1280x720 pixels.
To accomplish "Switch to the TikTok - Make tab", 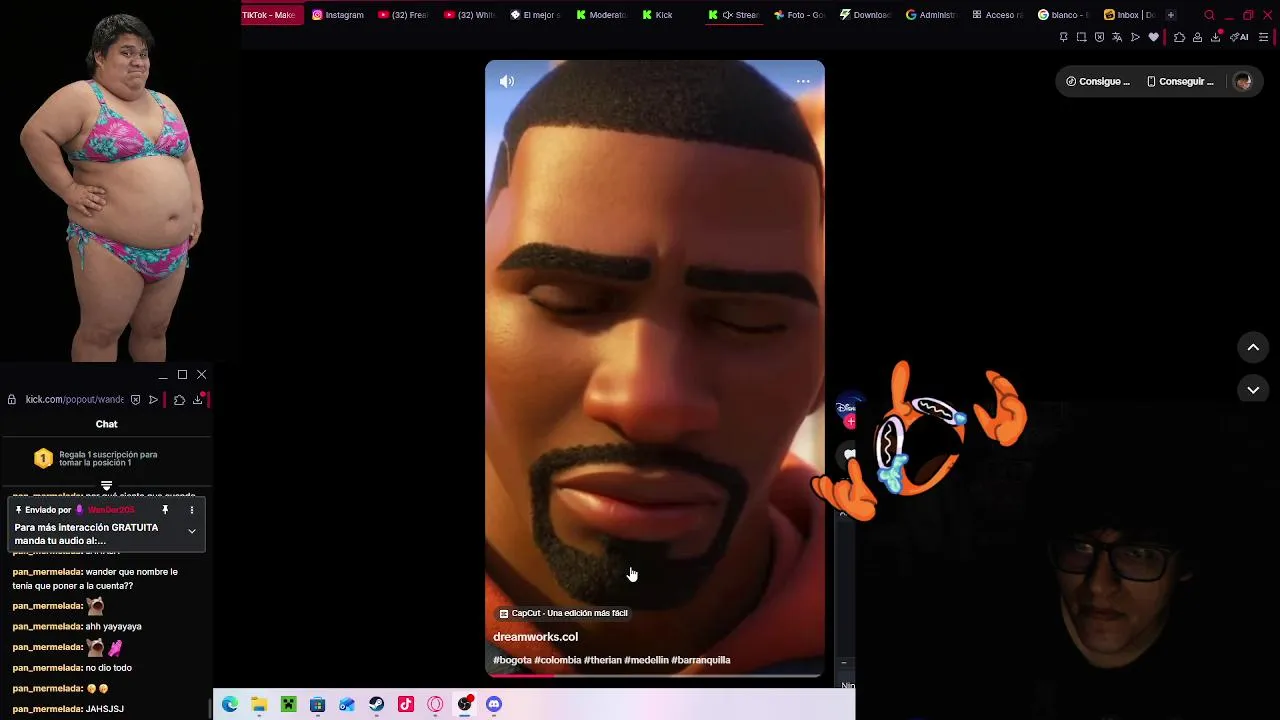I will tap(270, 15).
